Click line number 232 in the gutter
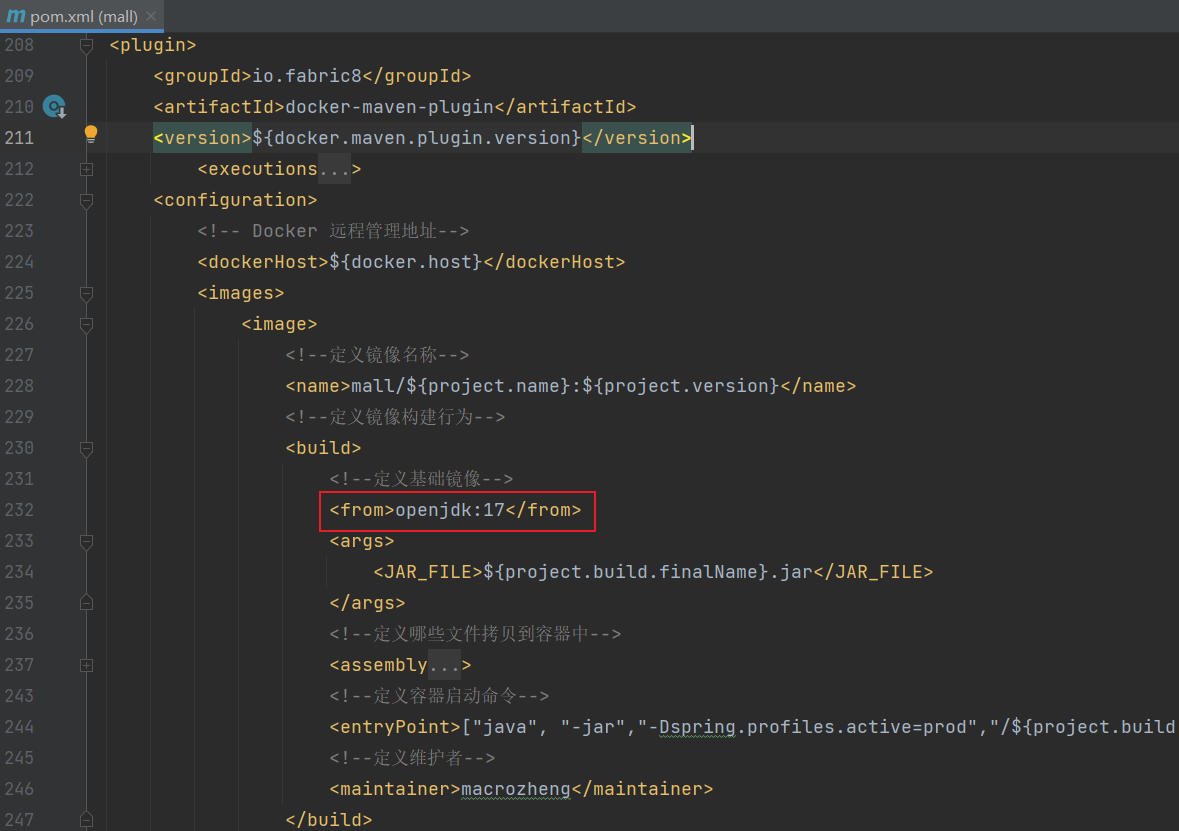Viewport: 1179px width, 831px height. [19, 510]
